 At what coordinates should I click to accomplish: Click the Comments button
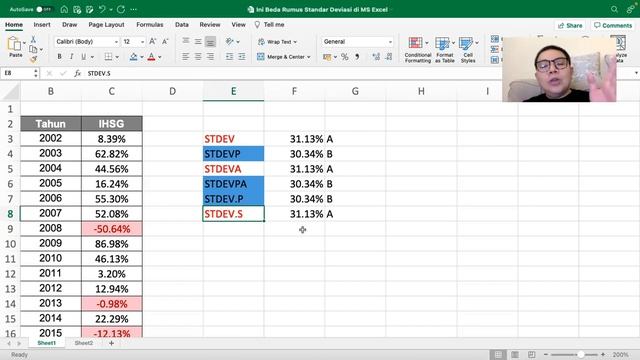coord(613,25)
